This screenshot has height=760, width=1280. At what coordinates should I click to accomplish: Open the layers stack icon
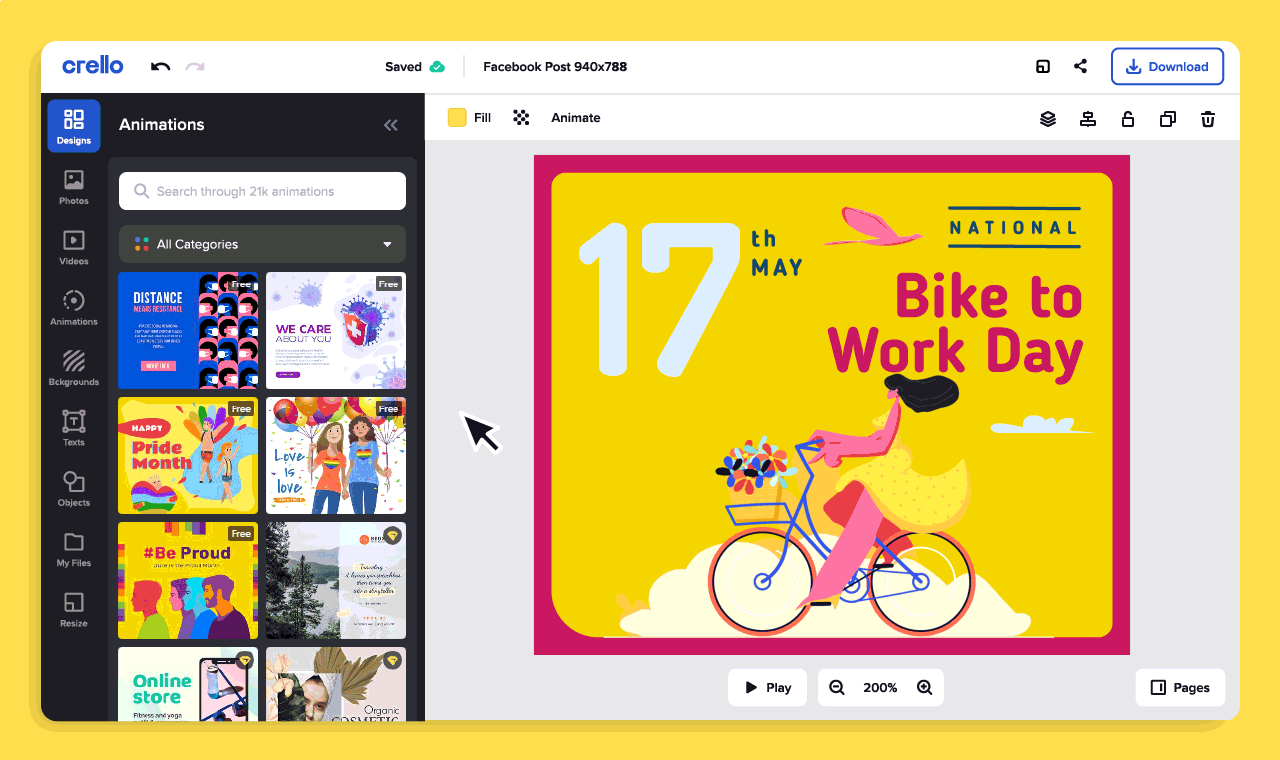(x=1048, y=119)
